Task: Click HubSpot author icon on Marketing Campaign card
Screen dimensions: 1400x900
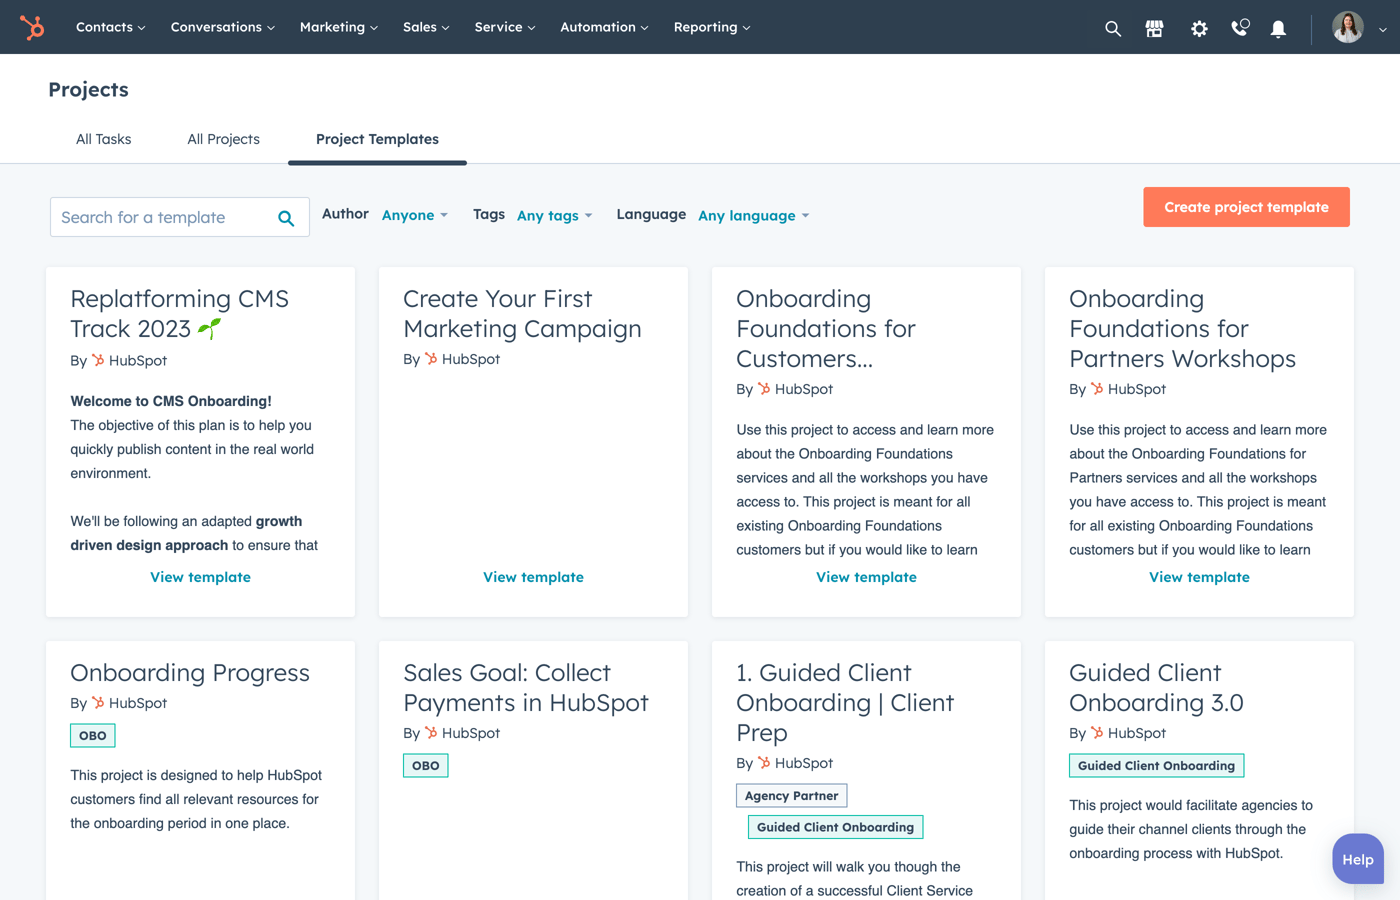Action: (431, 358)
